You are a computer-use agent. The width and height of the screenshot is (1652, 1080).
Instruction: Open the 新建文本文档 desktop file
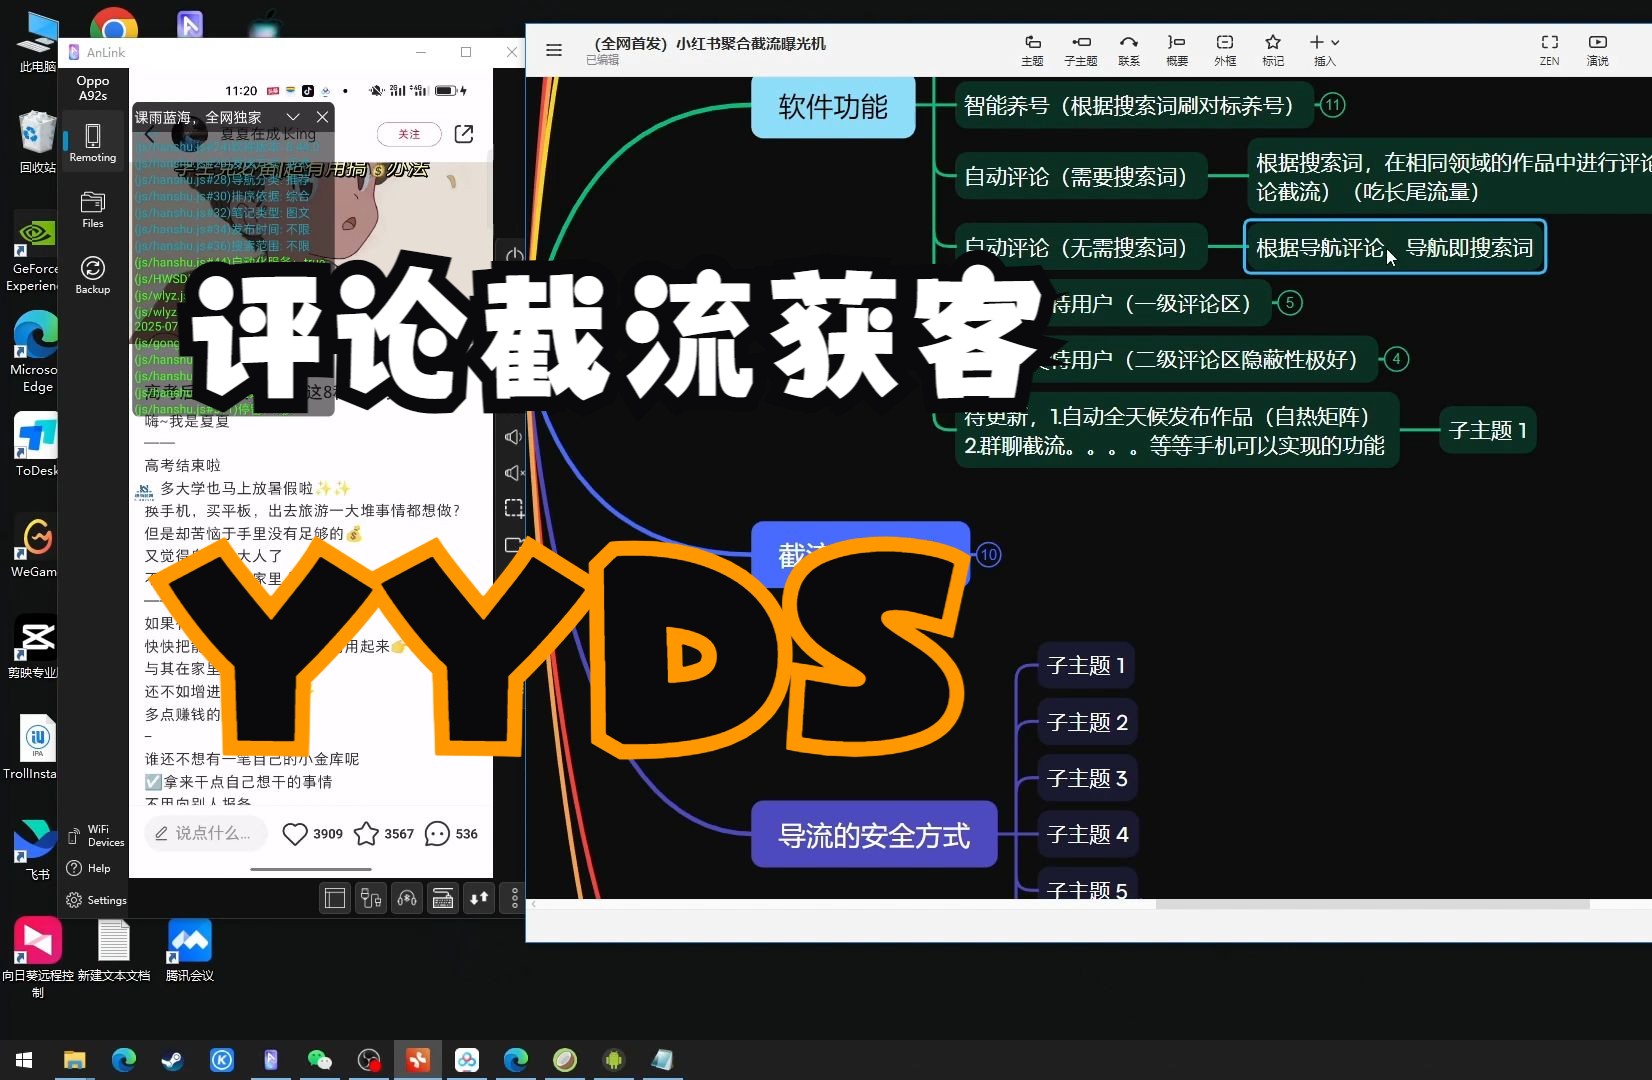pos(114,950)
